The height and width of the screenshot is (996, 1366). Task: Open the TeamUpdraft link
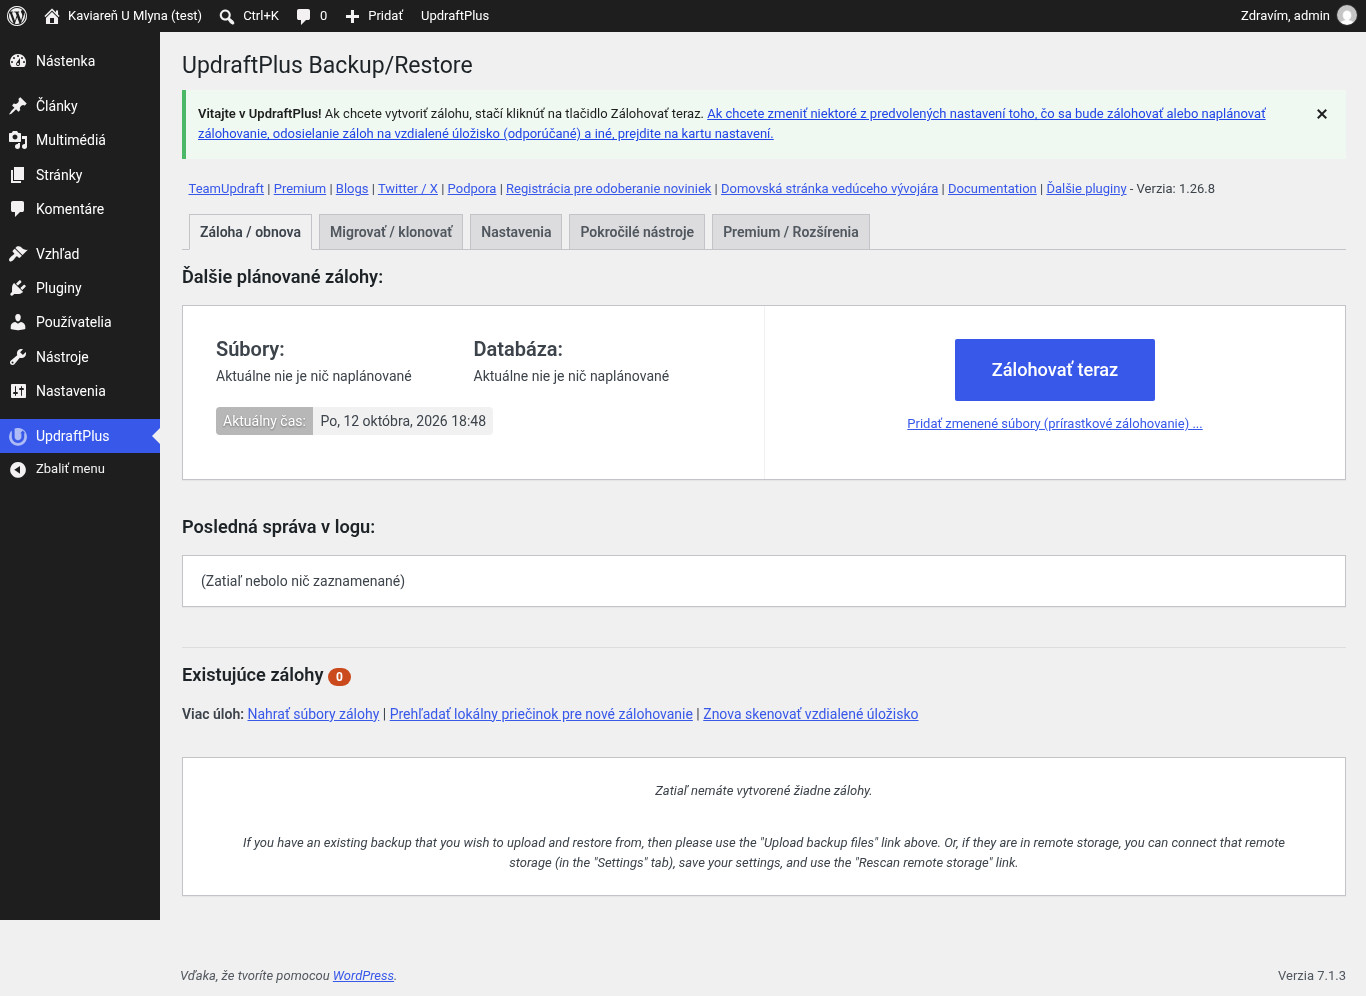tap(226, 189)
